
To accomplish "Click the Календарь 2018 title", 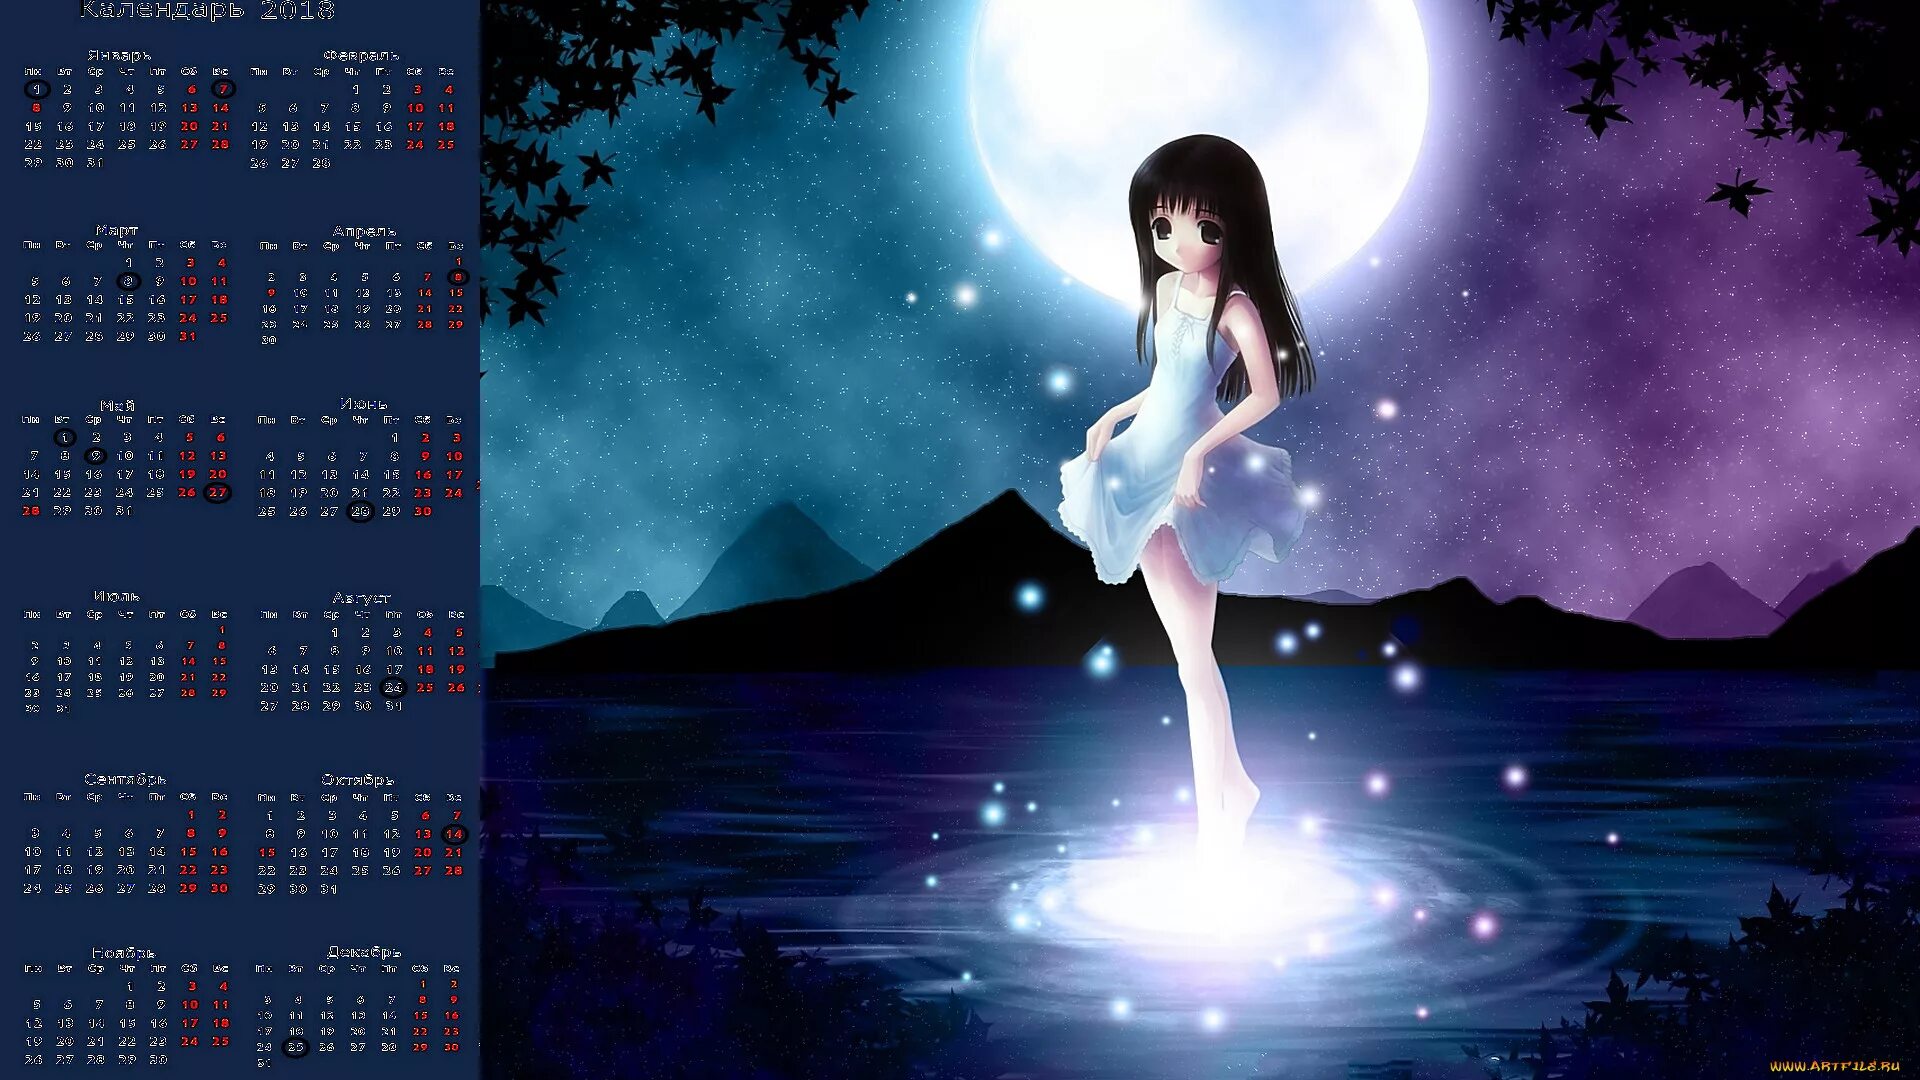I will coord(207,11).
